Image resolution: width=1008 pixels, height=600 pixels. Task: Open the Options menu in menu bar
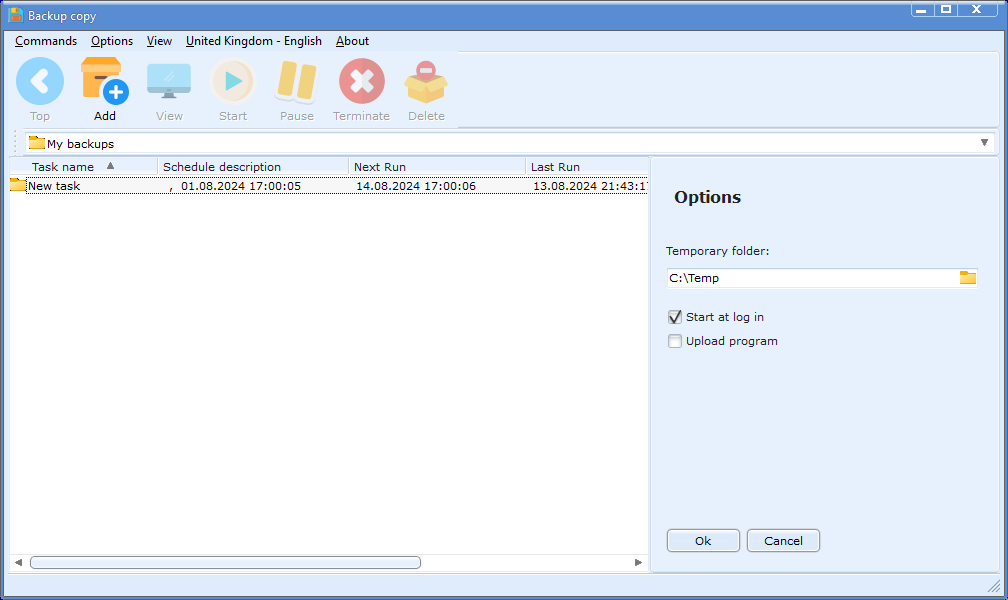[112, 41]
